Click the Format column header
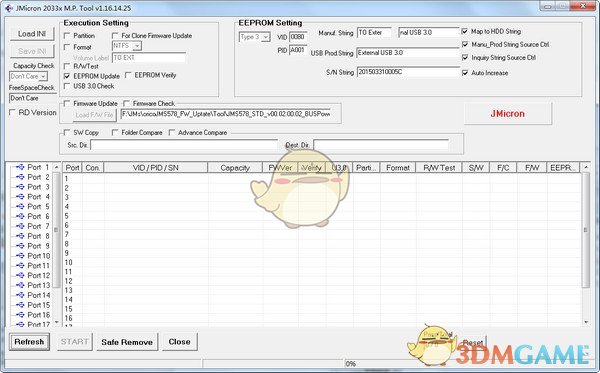 click(398, 168)
